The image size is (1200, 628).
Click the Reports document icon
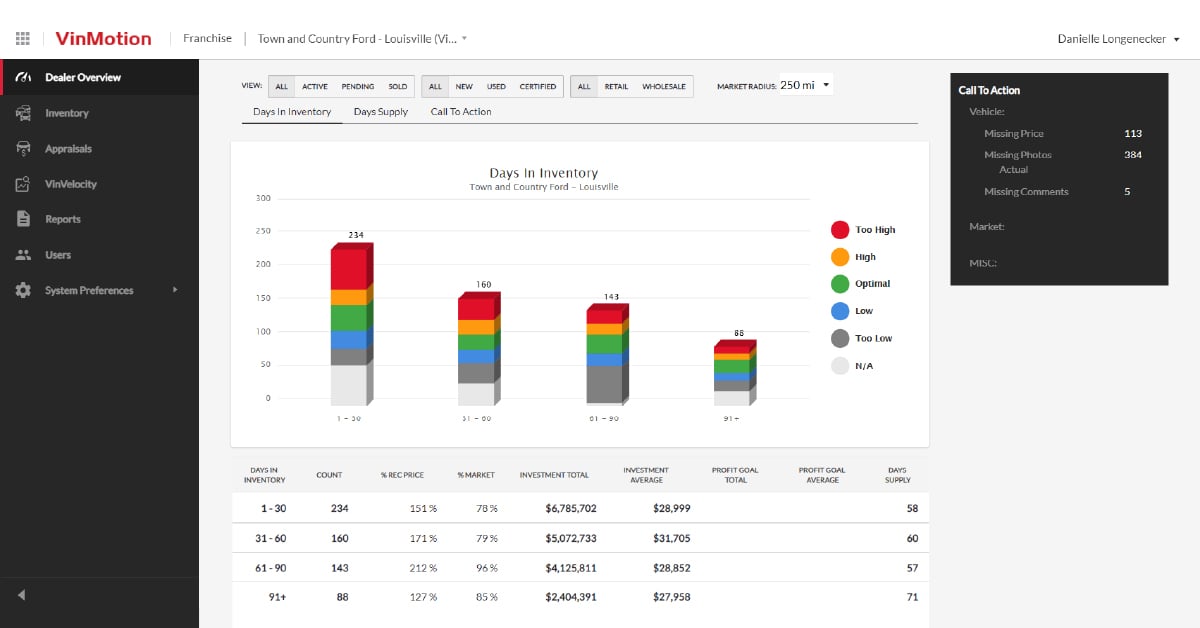[x=24, y=219]
